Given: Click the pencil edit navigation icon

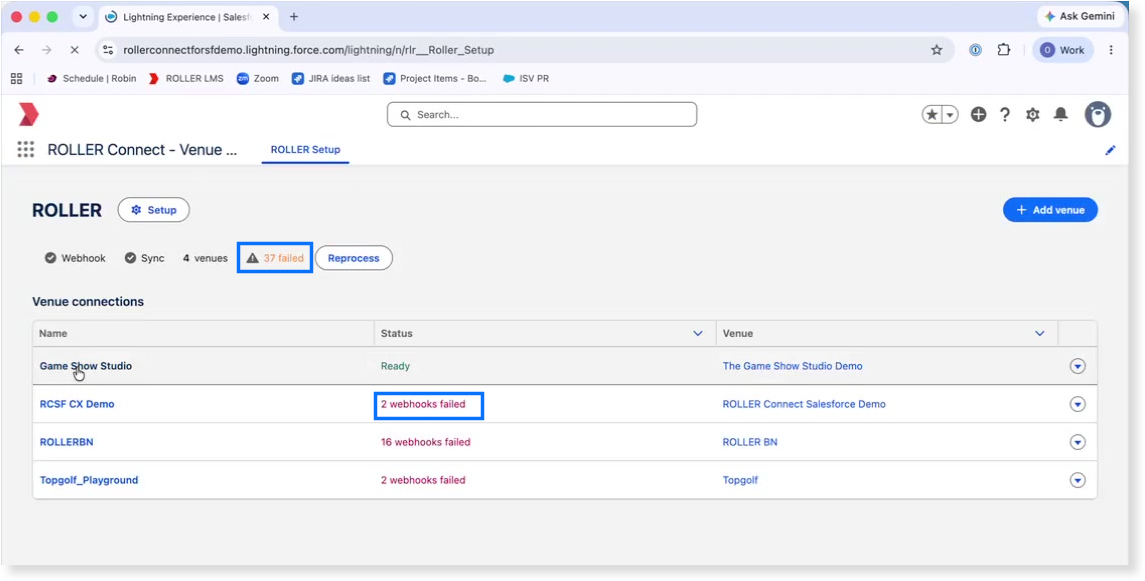Looking at the screenshot, I should 1110,150.
